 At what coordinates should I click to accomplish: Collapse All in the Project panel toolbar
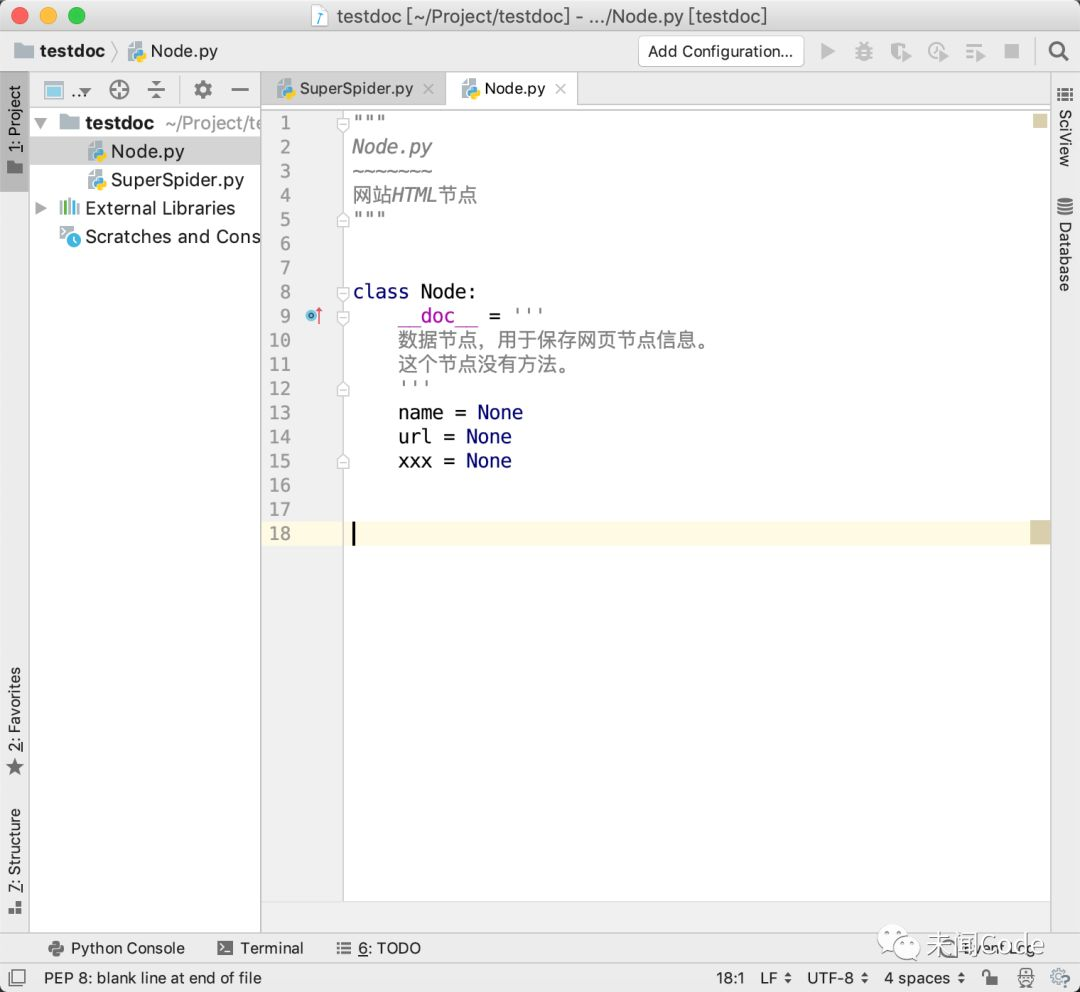156,89
